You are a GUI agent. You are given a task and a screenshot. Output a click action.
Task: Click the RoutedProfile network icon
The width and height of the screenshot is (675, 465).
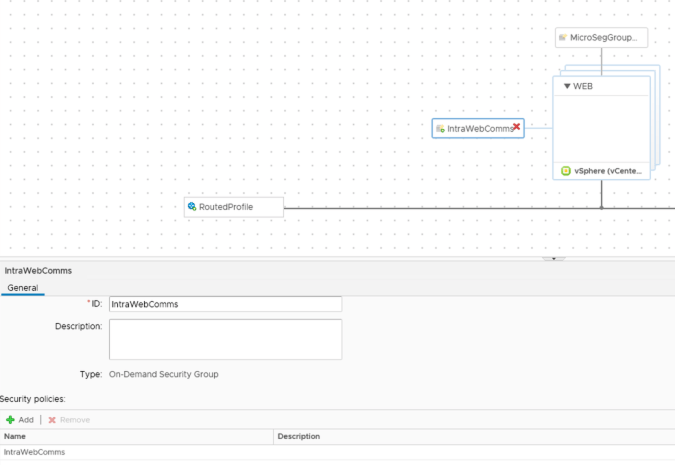coord(192,207)
